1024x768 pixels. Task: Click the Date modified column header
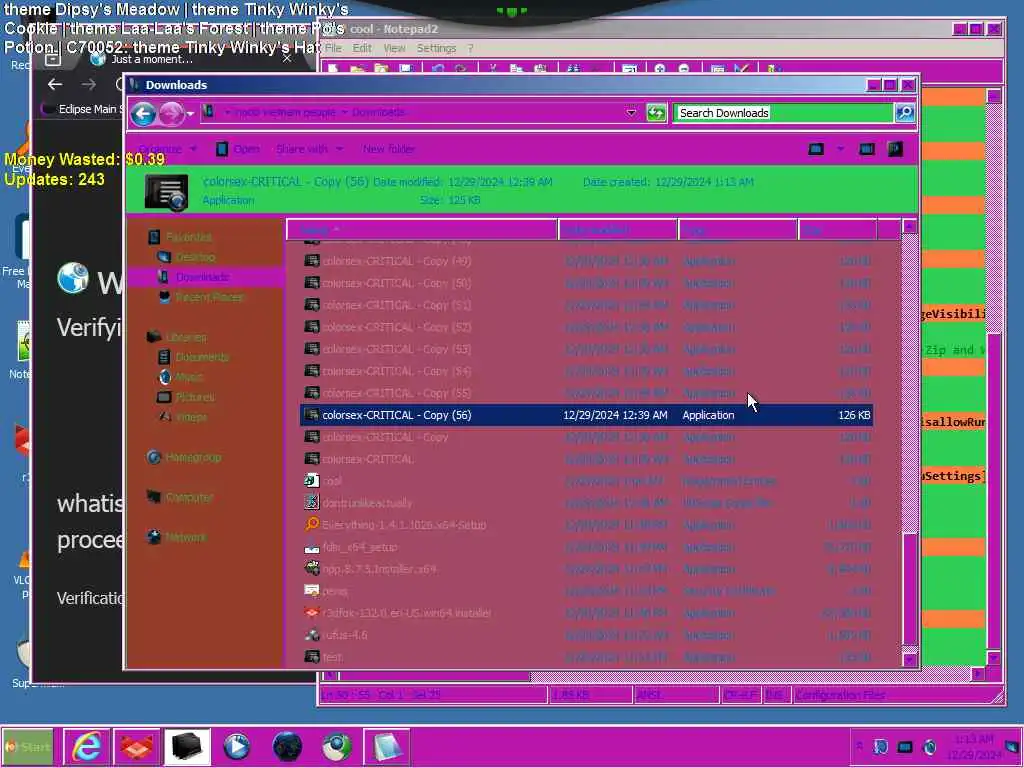pyautogui.click(x=618, y=230)
